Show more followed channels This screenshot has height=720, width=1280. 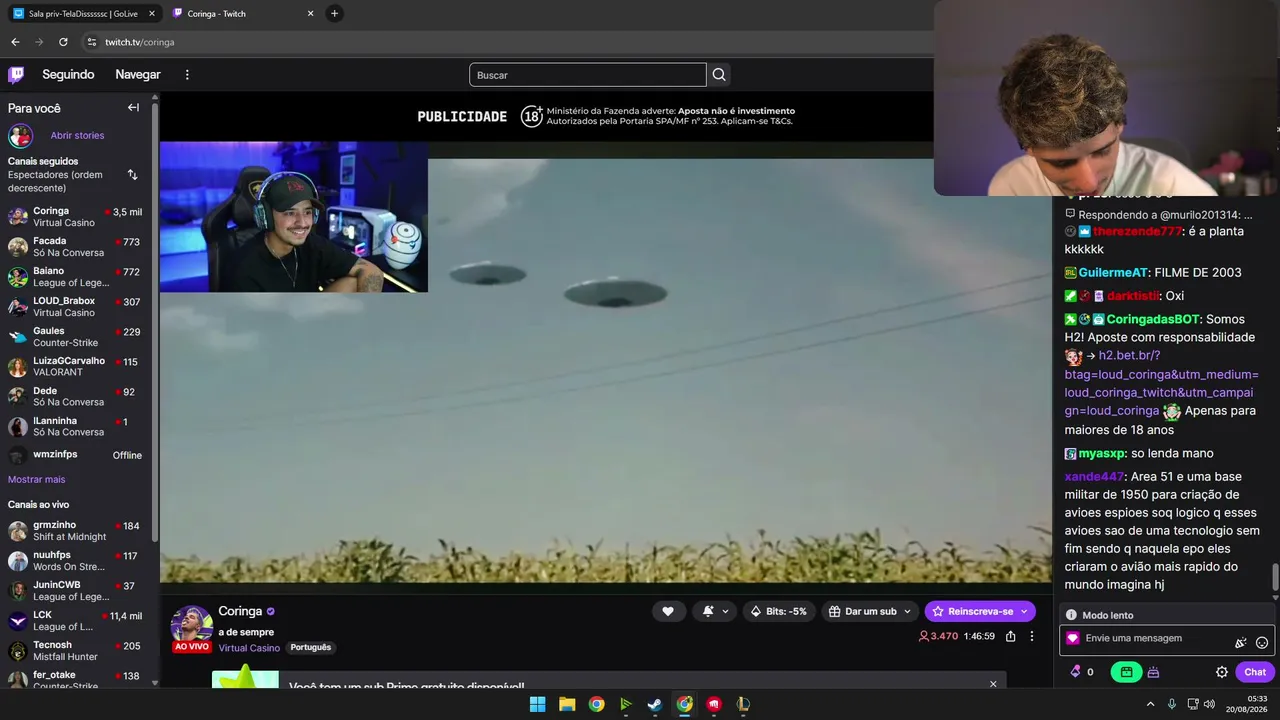click(37, 479)
